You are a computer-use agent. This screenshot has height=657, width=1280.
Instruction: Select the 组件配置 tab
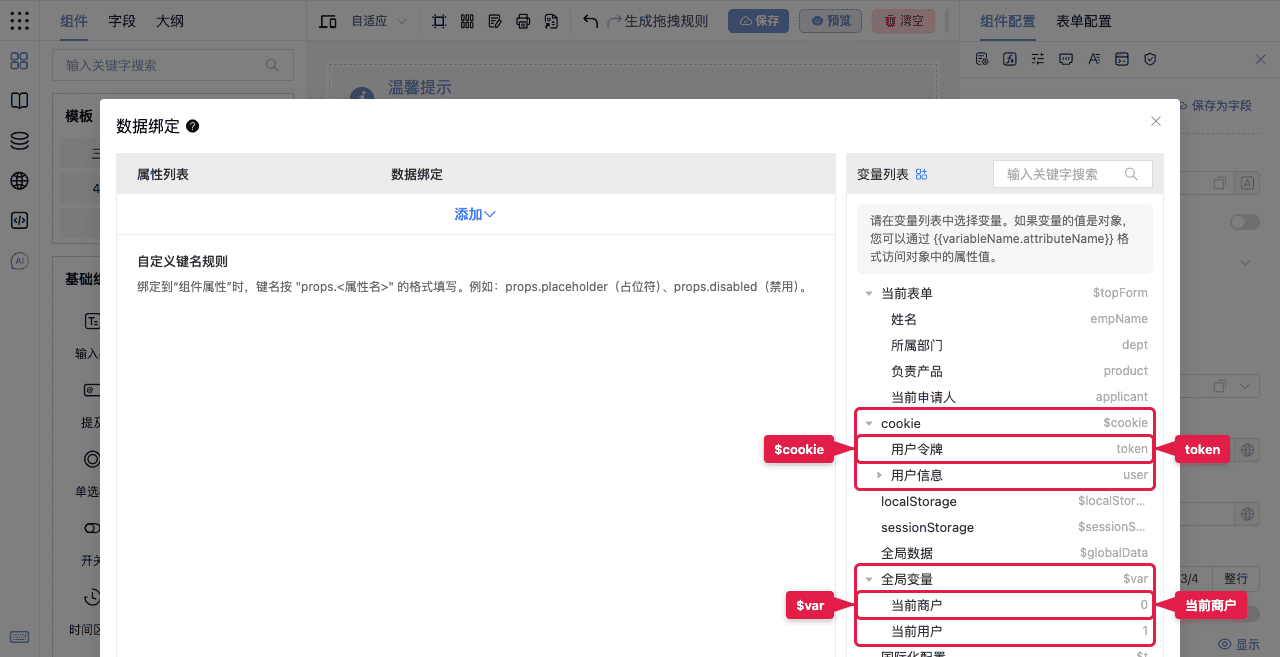pos(1008,21)
